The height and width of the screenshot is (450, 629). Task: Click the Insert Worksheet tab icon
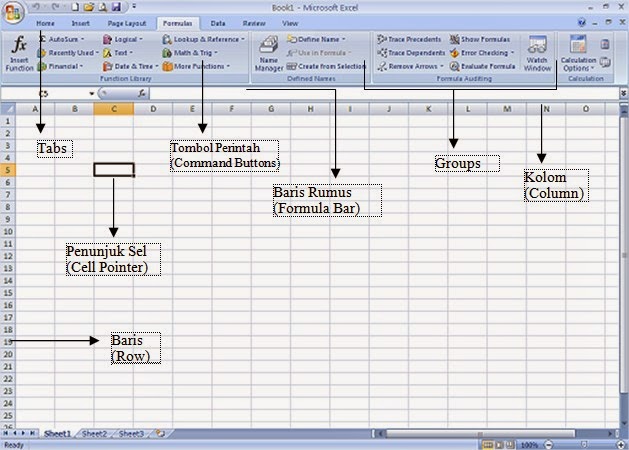pos(161,433)
